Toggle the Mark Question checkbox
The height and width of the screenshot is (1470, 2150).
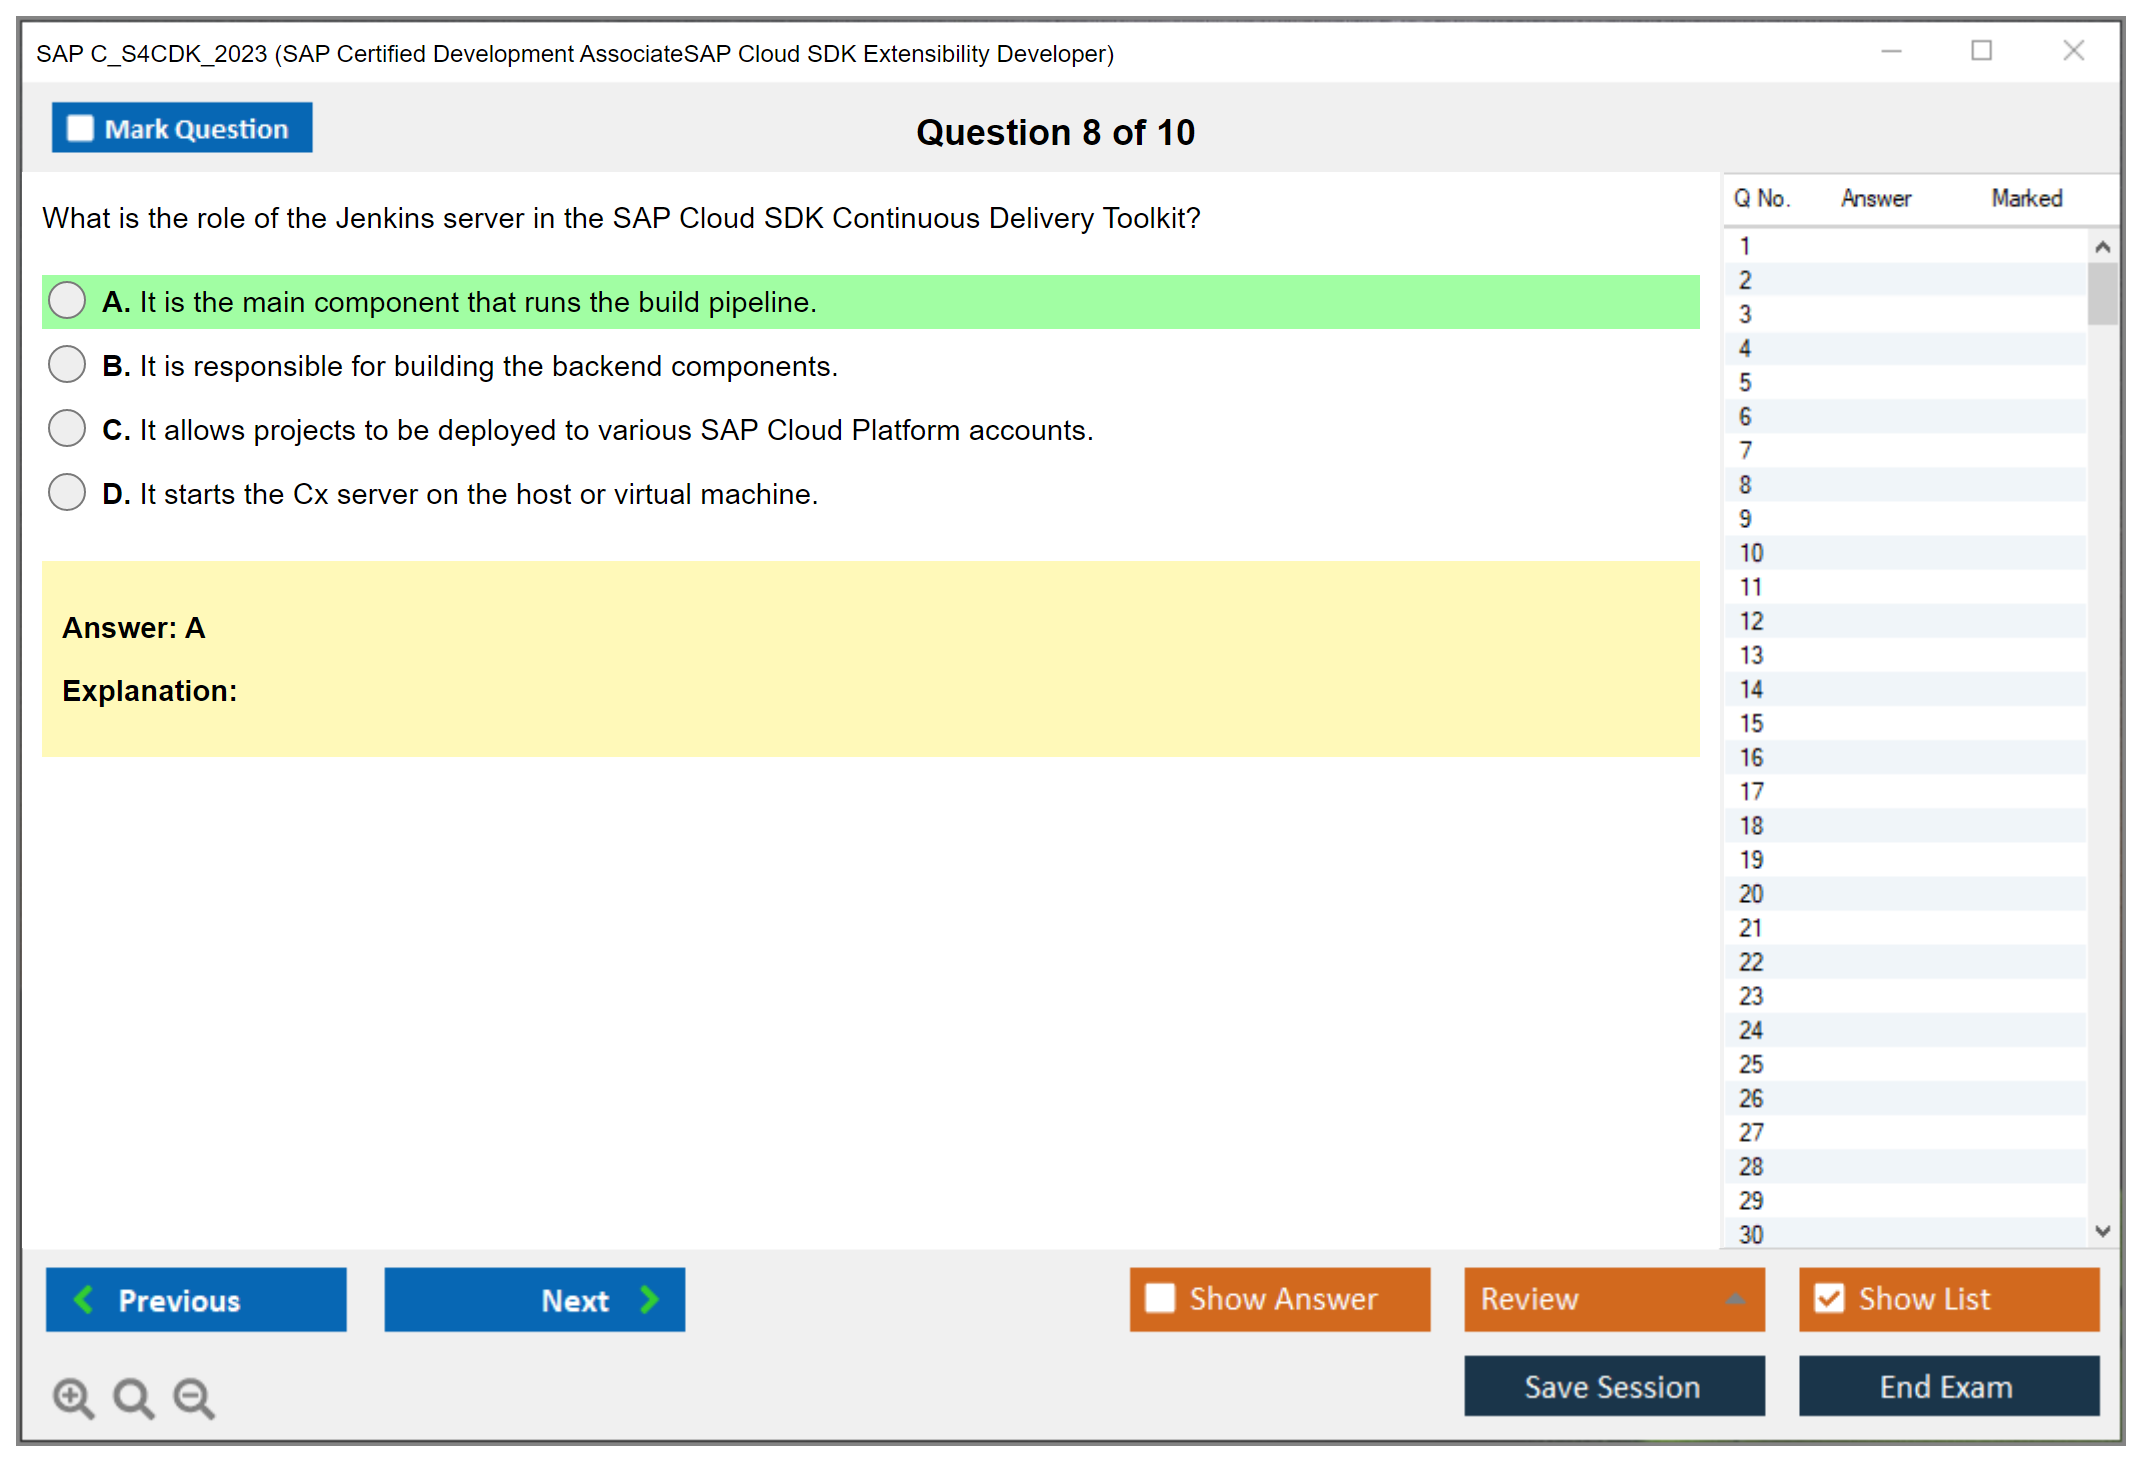click(80, 128)
